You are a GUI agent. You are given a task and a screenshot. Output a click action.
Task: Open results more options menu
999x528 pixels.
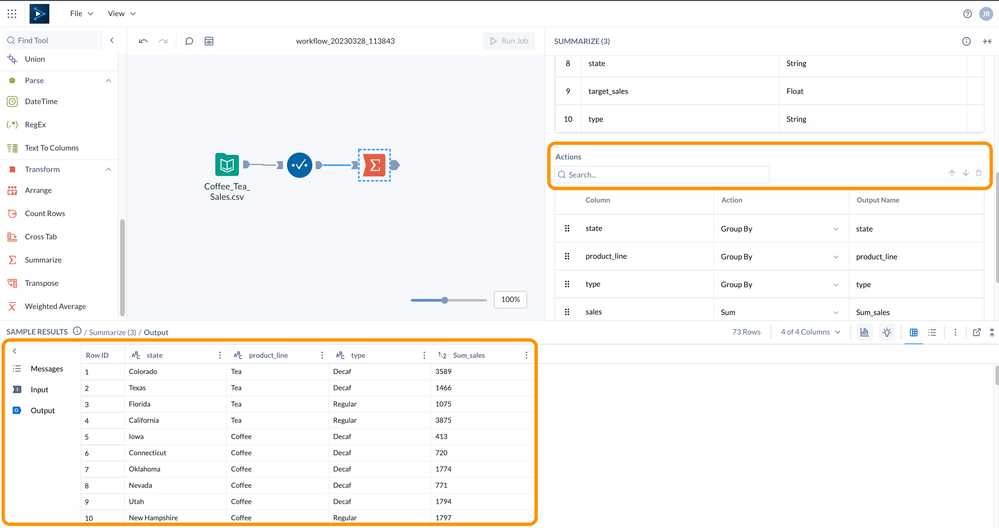955,332
